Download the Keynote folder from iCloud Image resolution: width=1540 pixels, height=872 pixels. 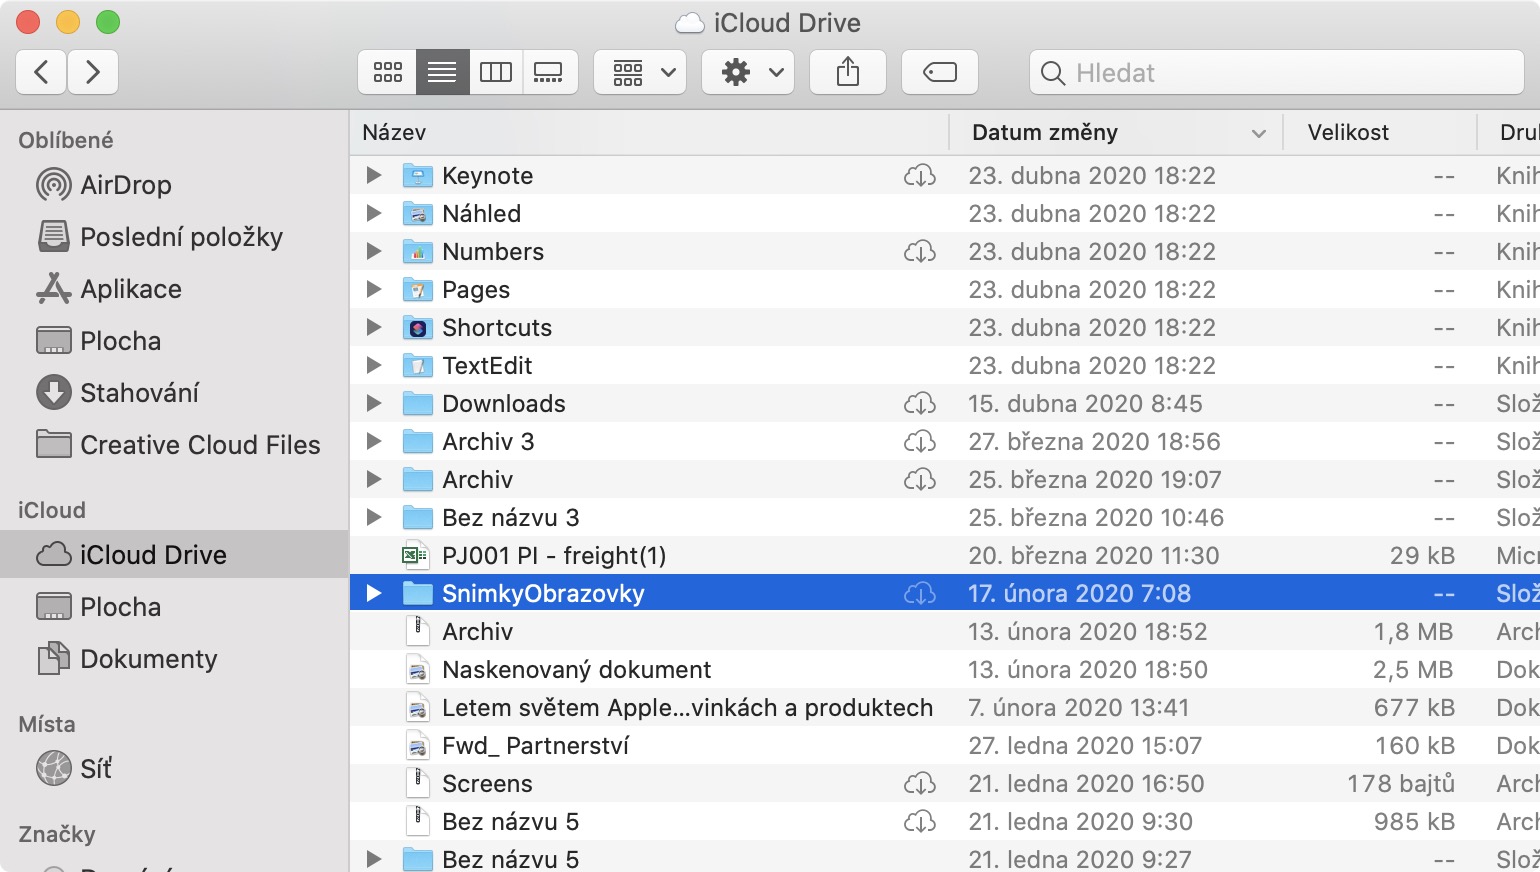pos(920,176)
